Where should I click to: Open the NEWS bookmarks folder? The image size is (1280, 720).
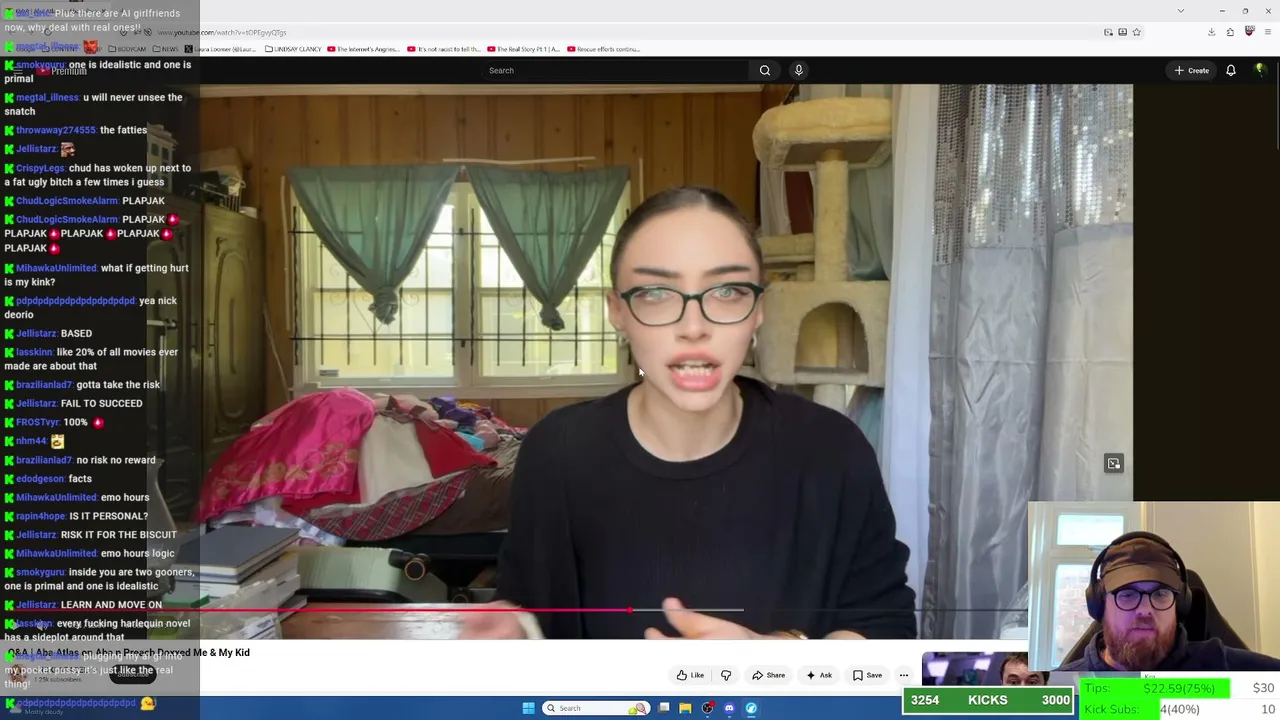[x=165, y=49]
